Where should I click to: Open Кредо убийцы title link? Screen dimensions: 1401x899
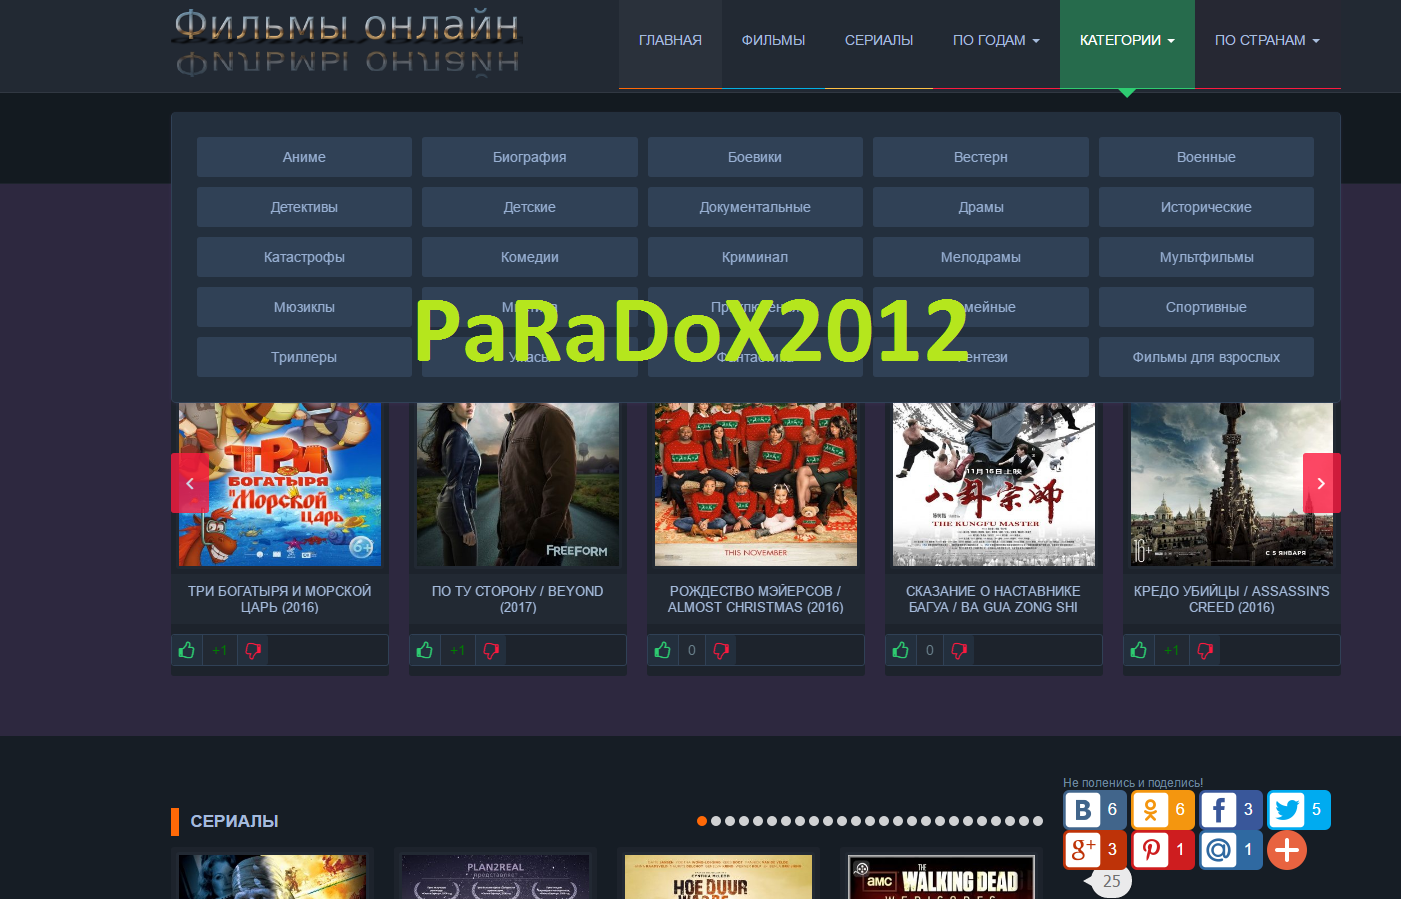[1232, 599]
